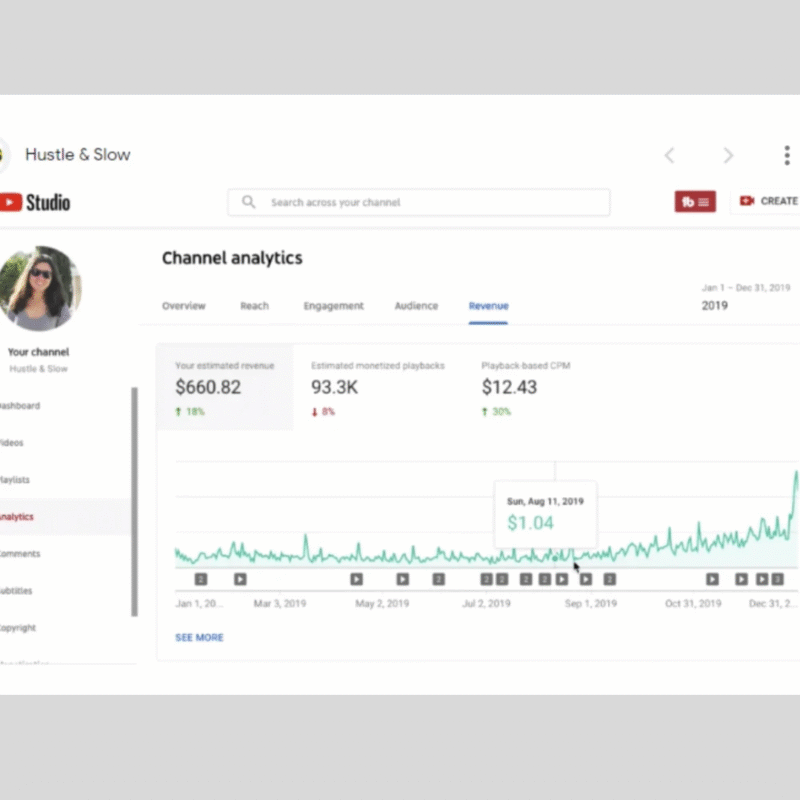Image resolution: width=800 pixels, height=800 pixels.
Task: Click the left navigation chevron arrow
Action: tap(669, 155)
